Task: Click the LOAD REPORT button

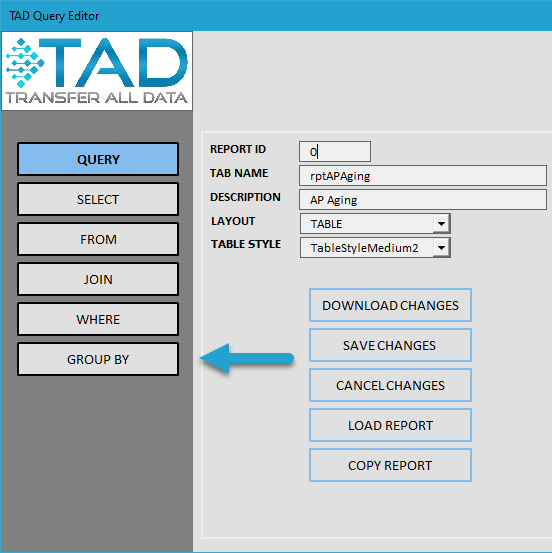Action: tap(390, 425)
